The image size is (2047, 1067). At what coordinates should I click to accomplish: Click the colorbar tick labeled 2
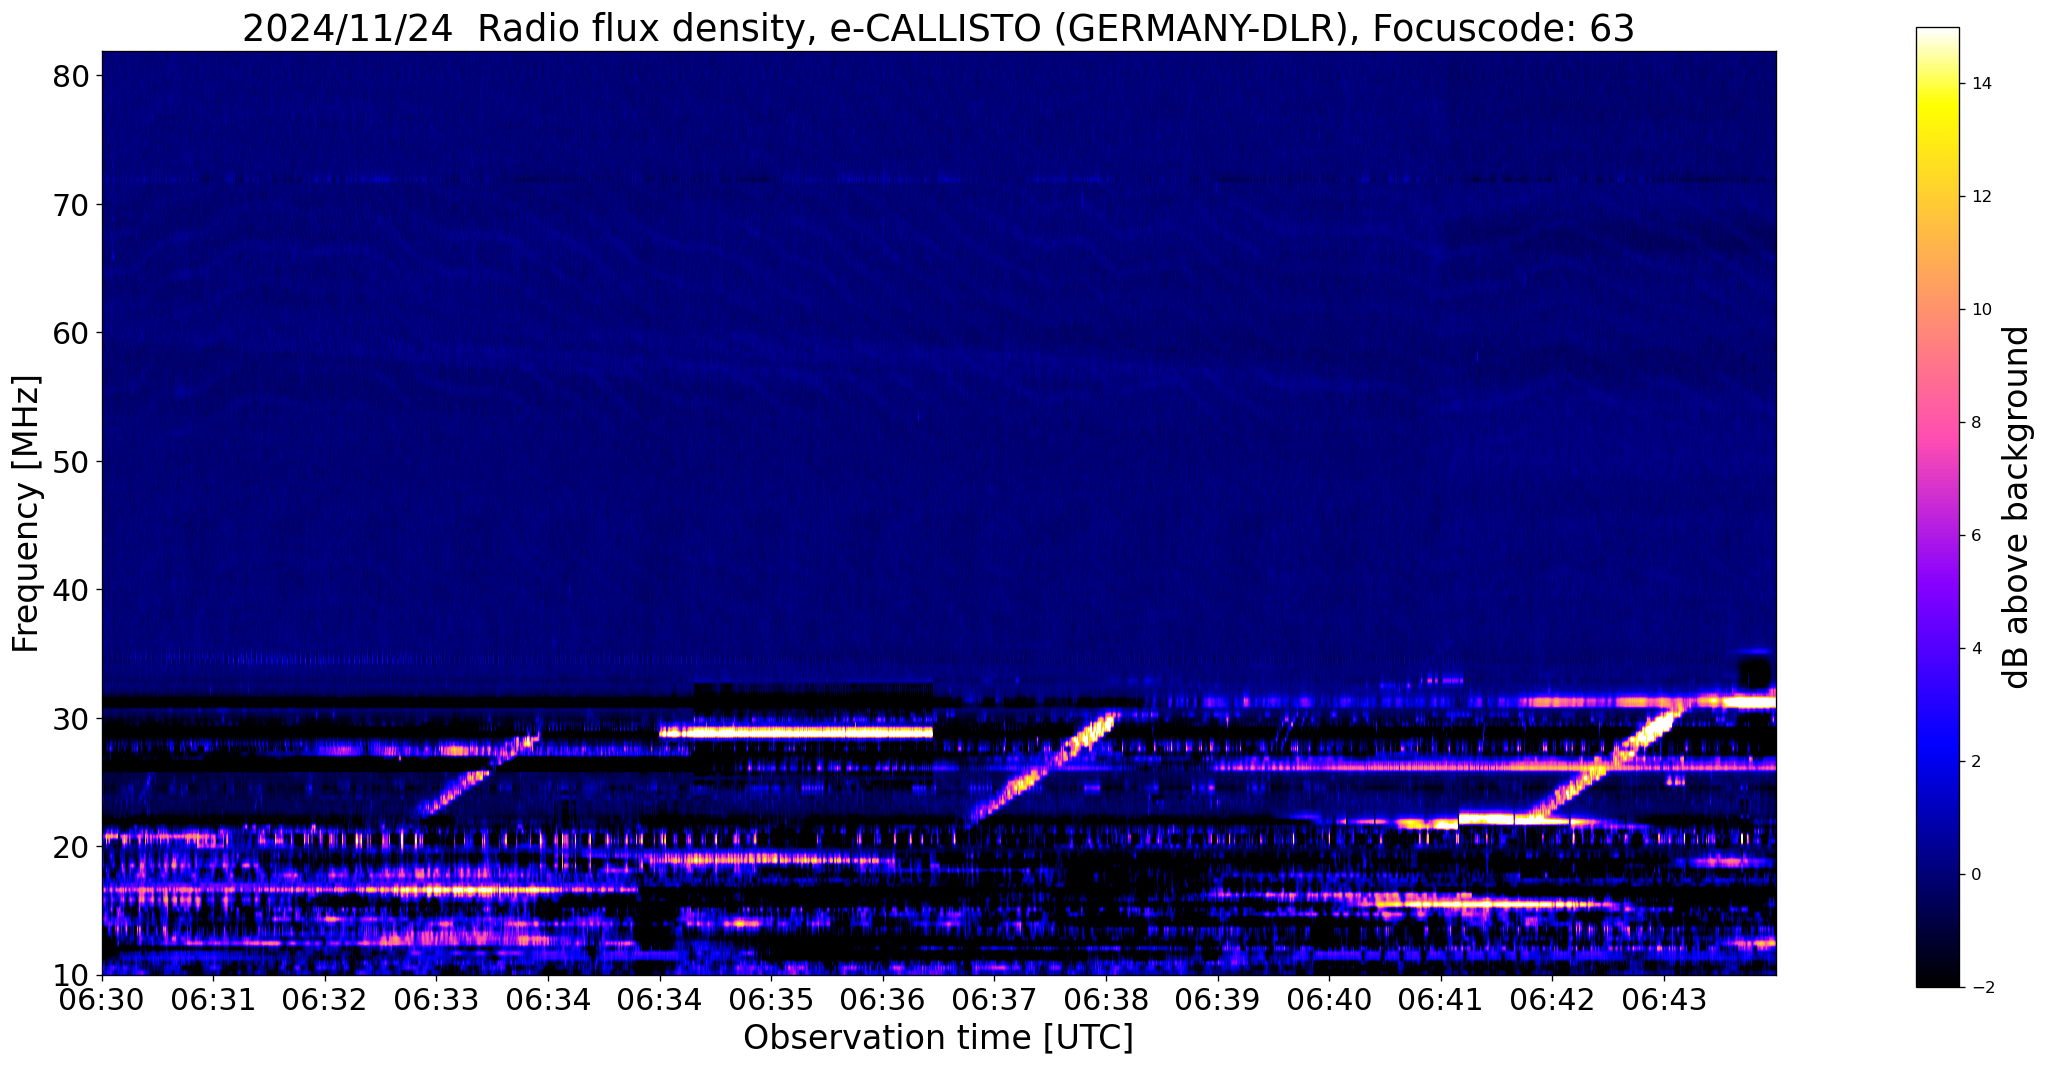1975,762
